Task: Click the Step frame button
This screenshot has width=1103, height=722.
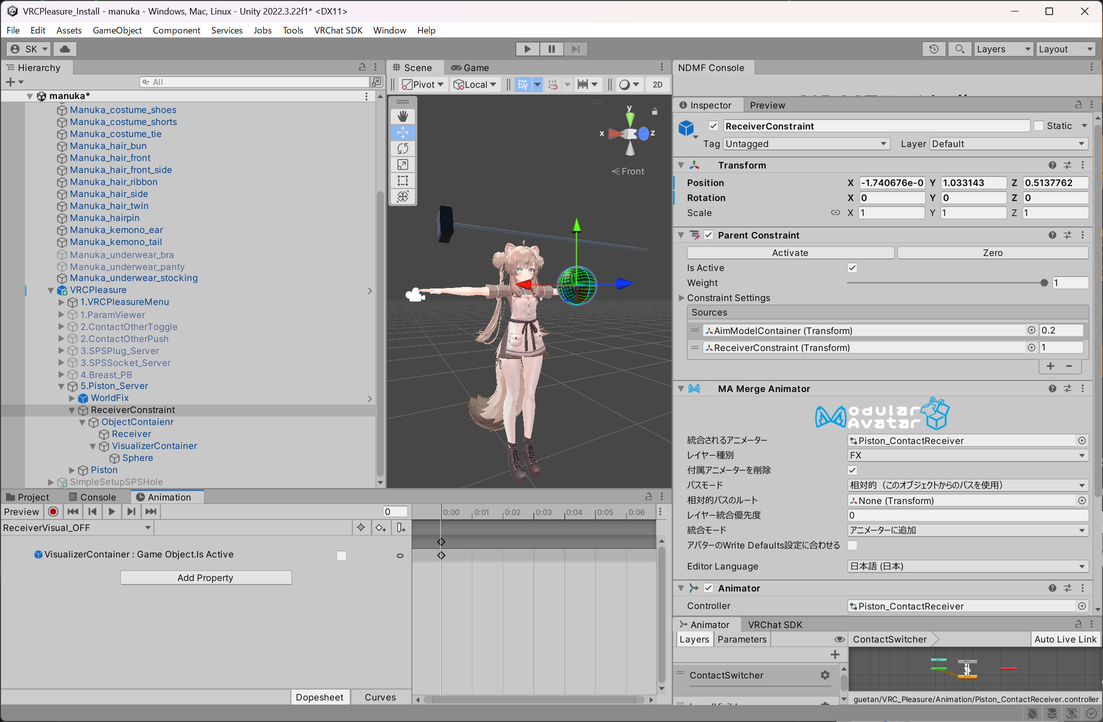Action: (x=575, y=49)
